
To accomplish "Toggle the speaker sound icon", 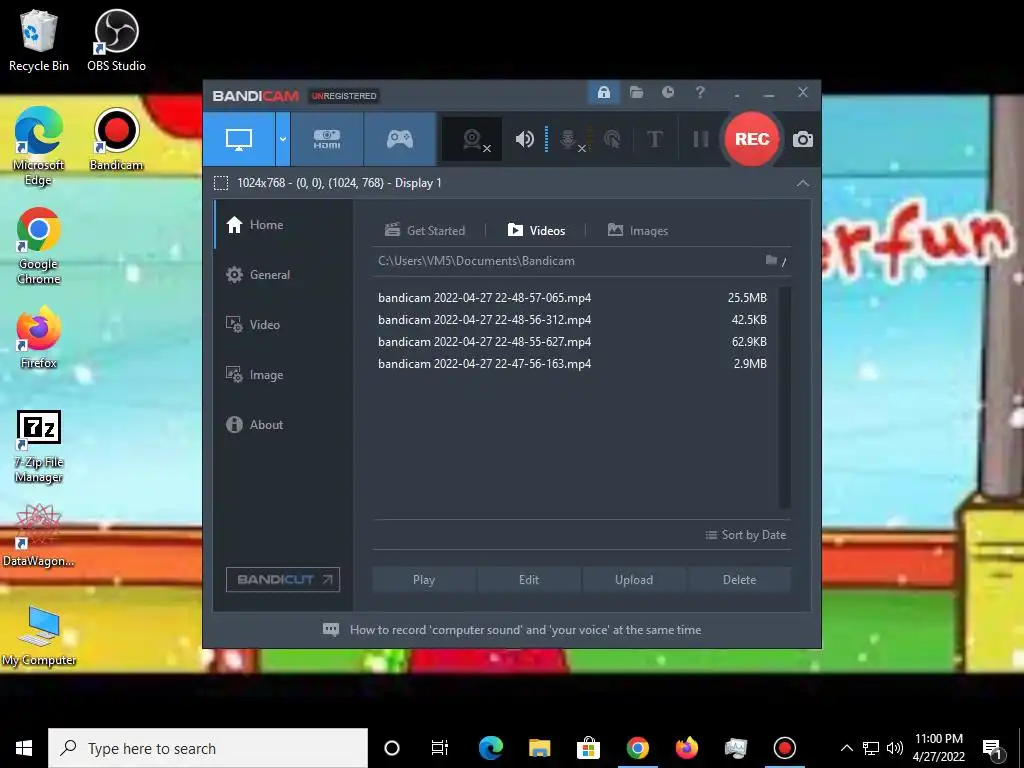I will pos(524,139).
